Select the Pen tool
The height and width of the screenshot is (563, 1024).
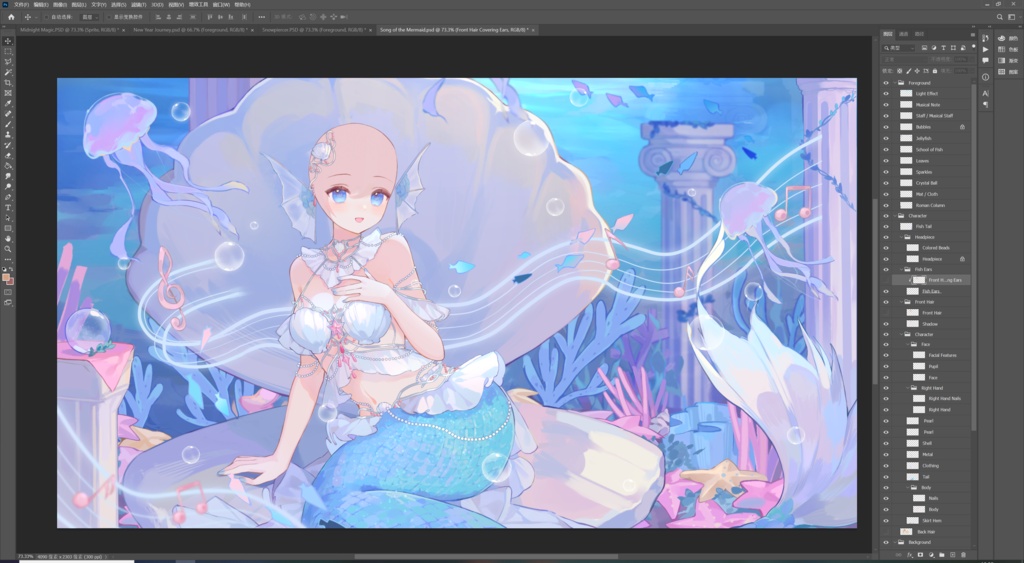8,197
